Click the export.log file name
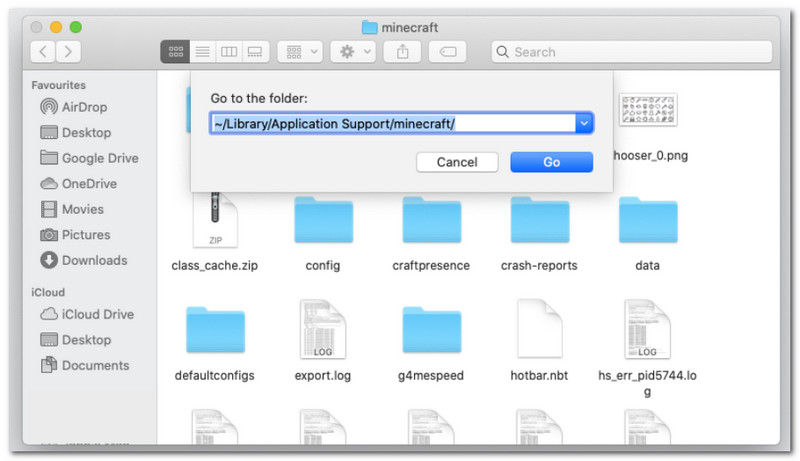Image resolution: width=800 pixels, height=461 pixels. point(323,376)
